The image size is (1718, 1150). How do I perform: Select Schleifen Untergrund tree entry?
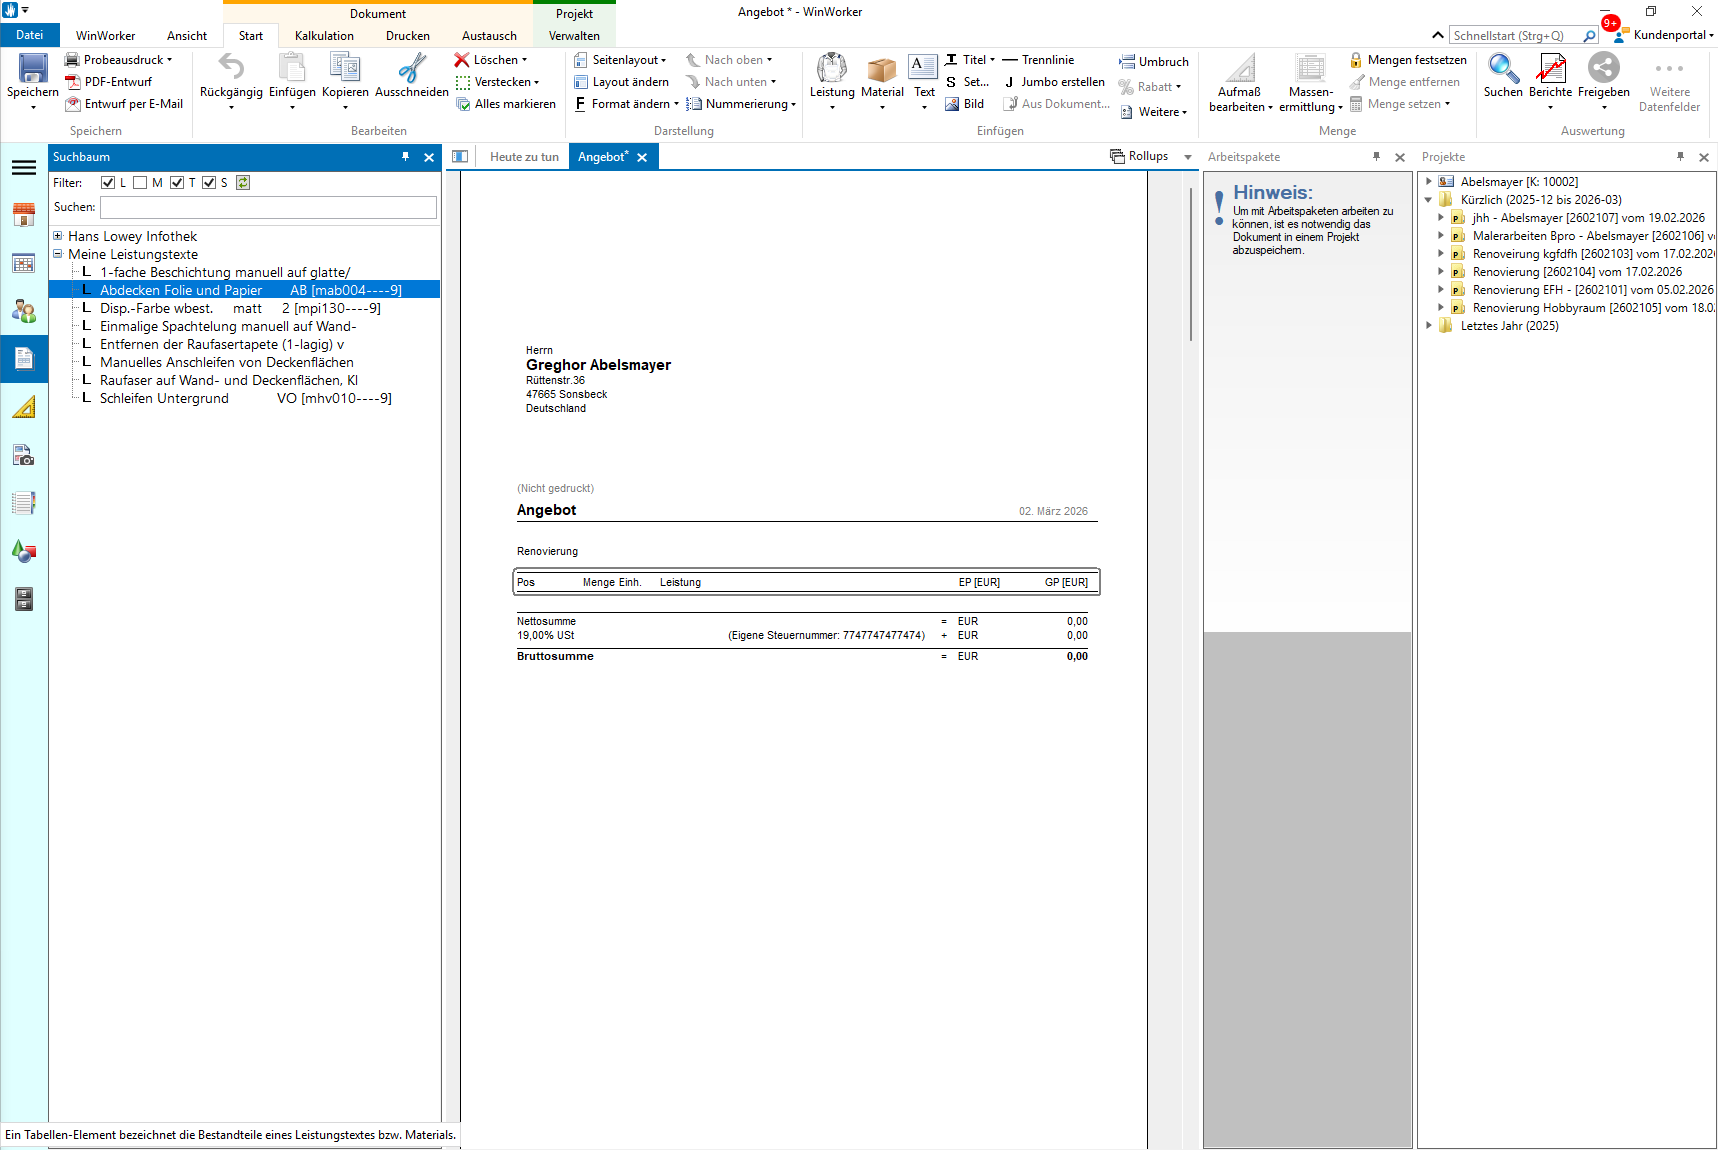[164, 399]
